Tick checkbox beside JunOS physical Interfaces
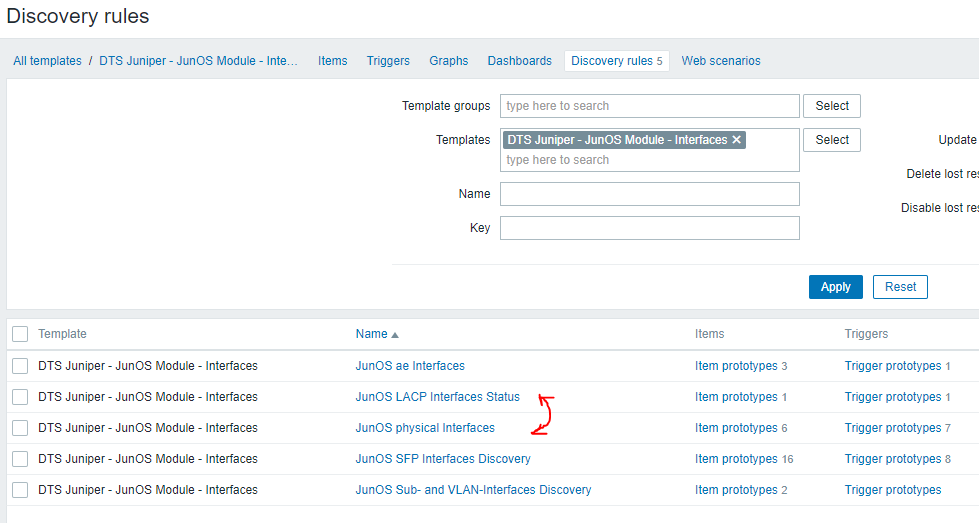The width and height of the screenshot is (979, 523). (x=20, y=428)
